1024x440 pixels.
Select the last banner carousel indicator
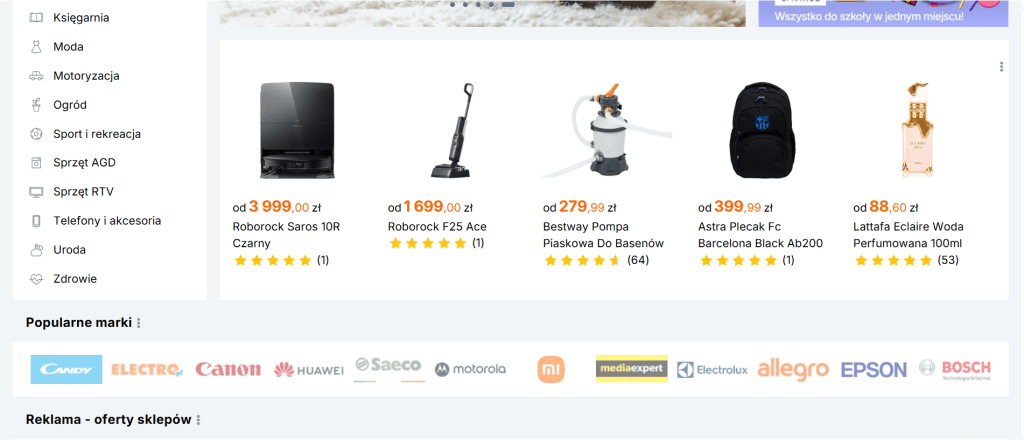[x=507, y=5]
